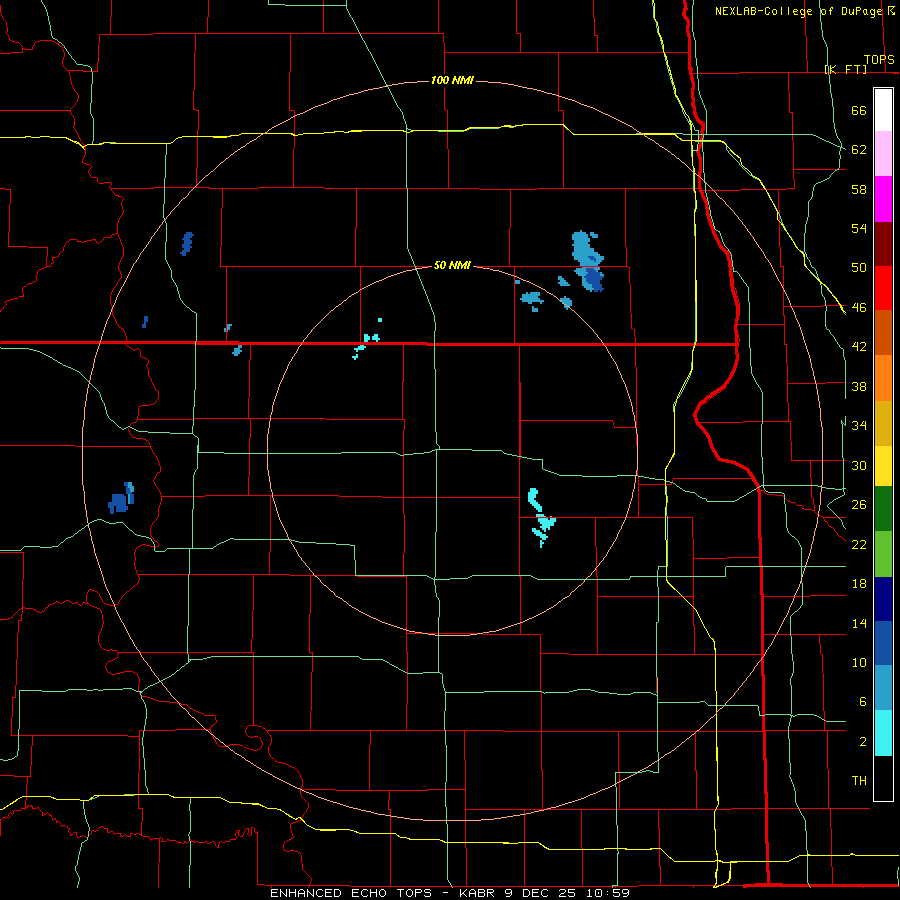The width and height of the screenshot is (900, 900).
Task: Pick the gold 38 kft legend swatch
Action: [x=883, y=423]
